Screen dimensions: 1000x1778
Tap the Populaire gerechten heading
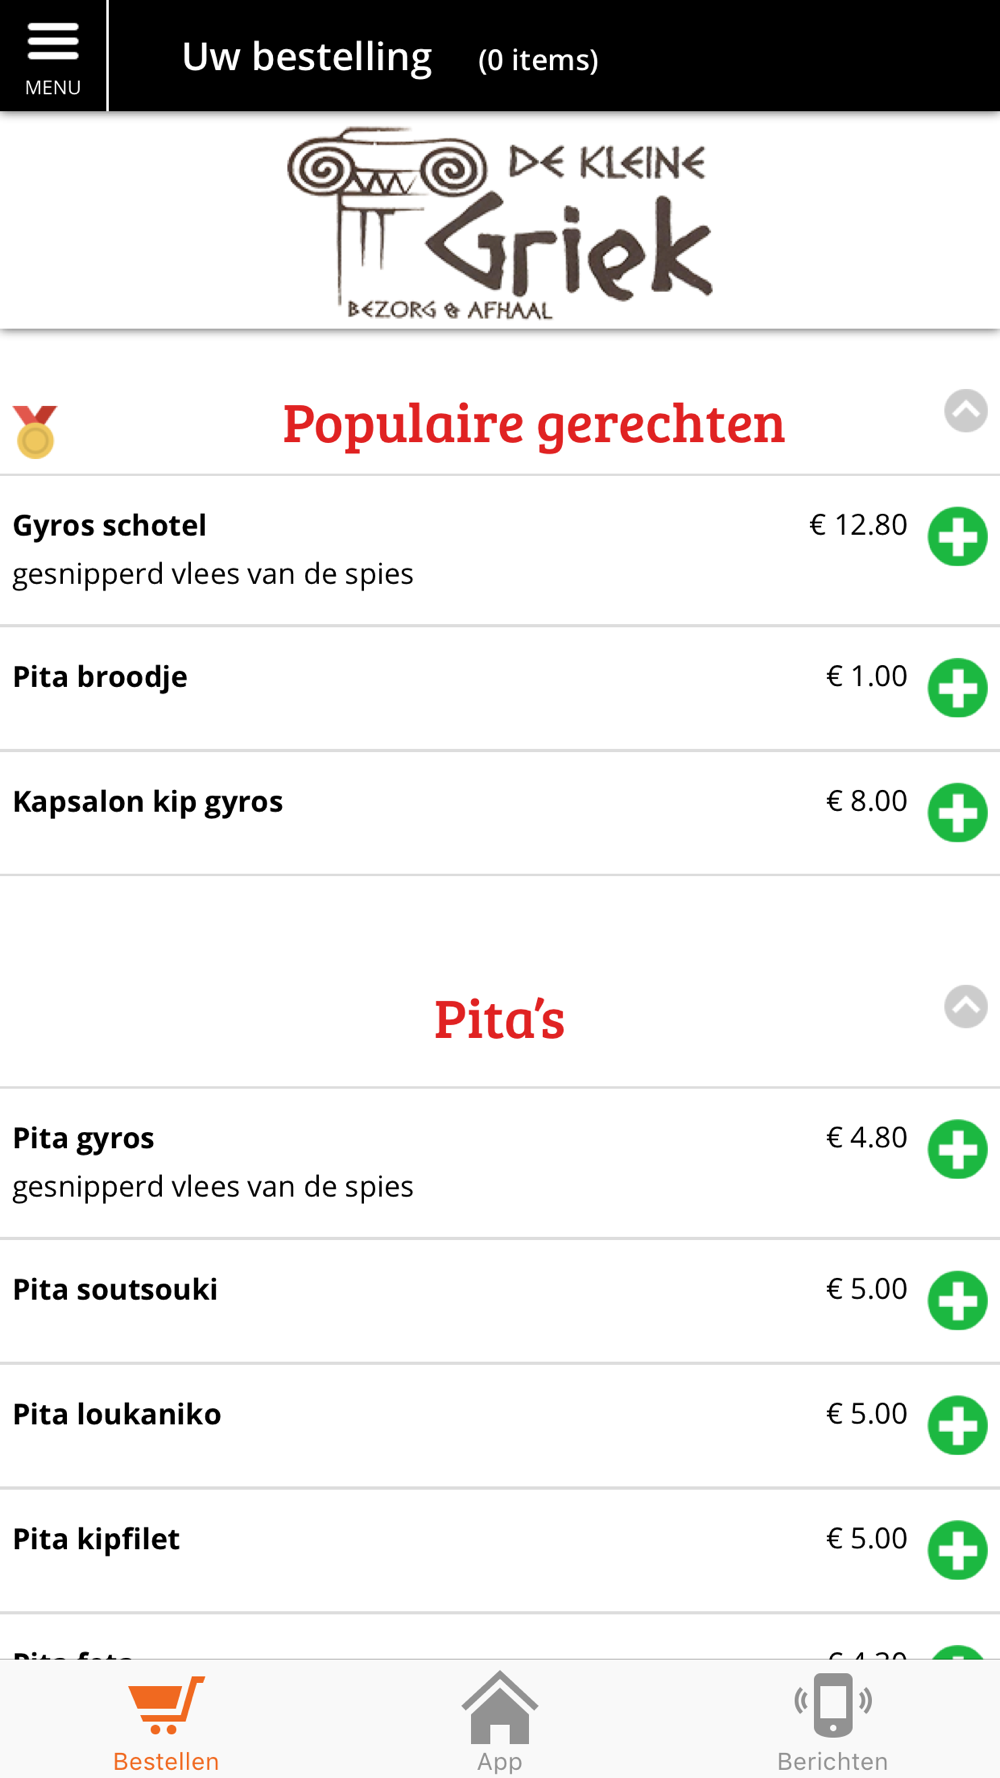pos(533,423)
